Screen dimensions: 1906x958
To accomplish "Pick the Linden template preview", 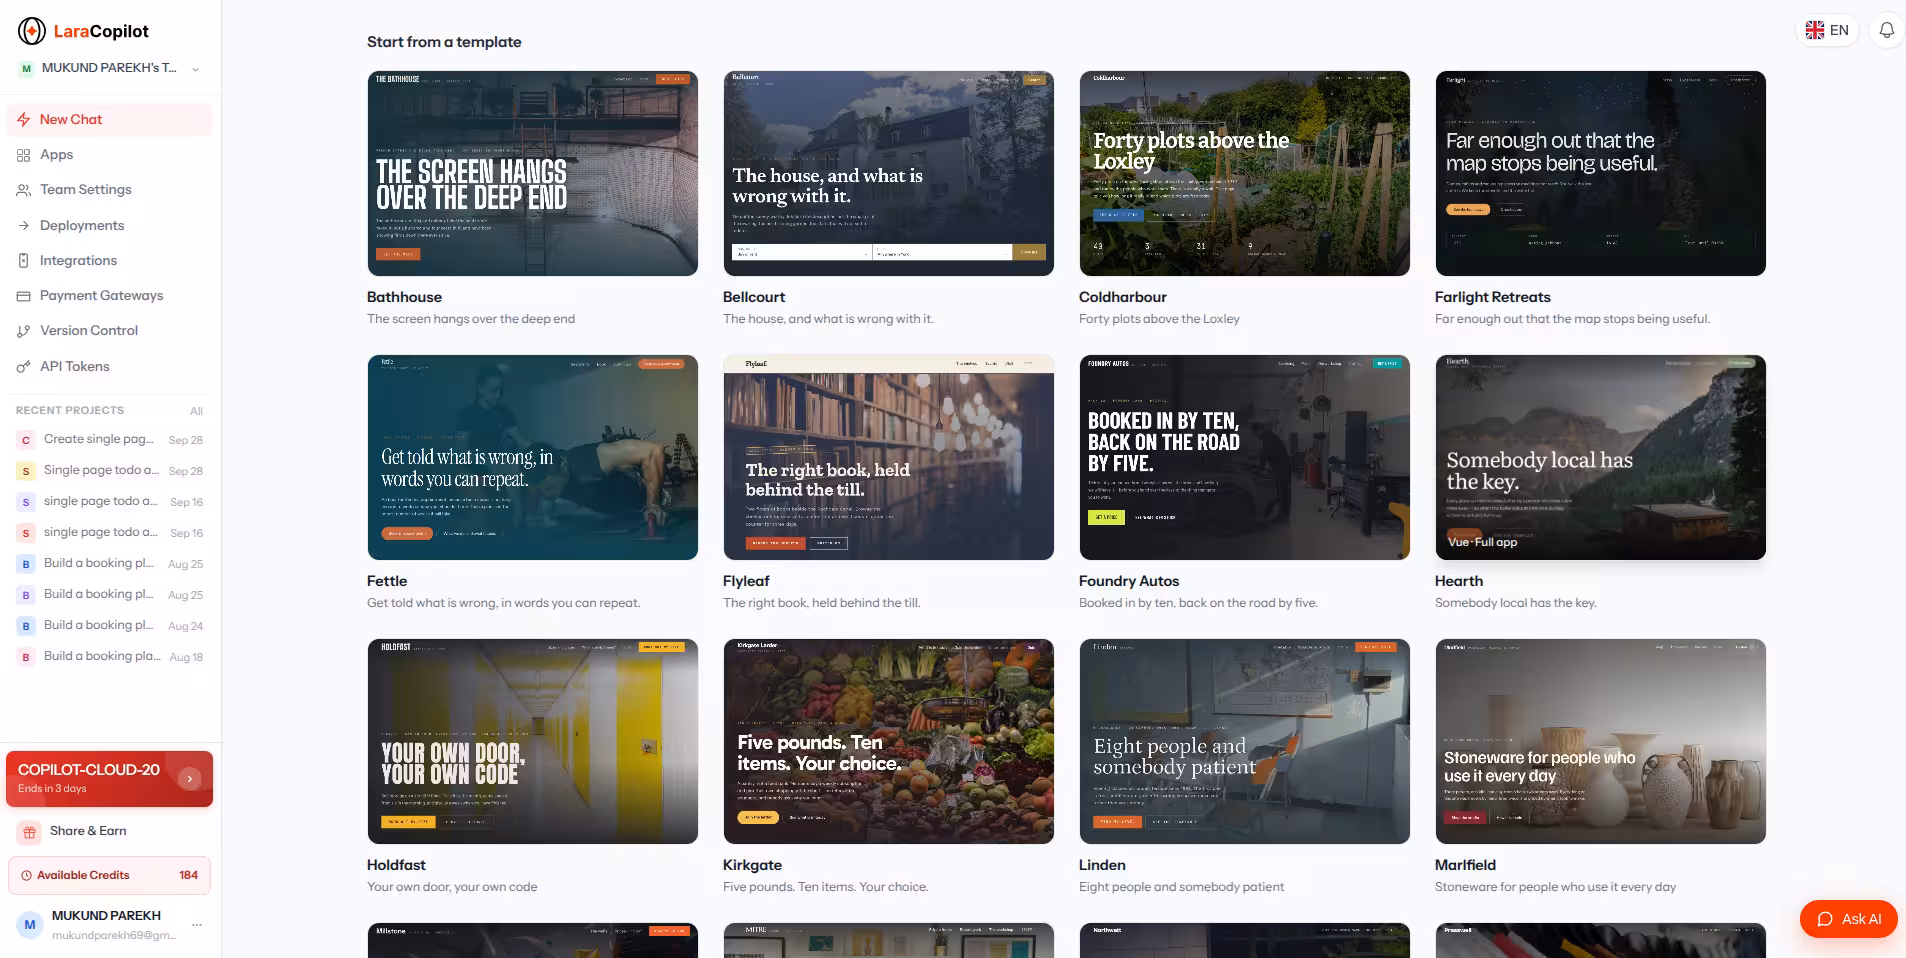I will tap(1245, 741).
